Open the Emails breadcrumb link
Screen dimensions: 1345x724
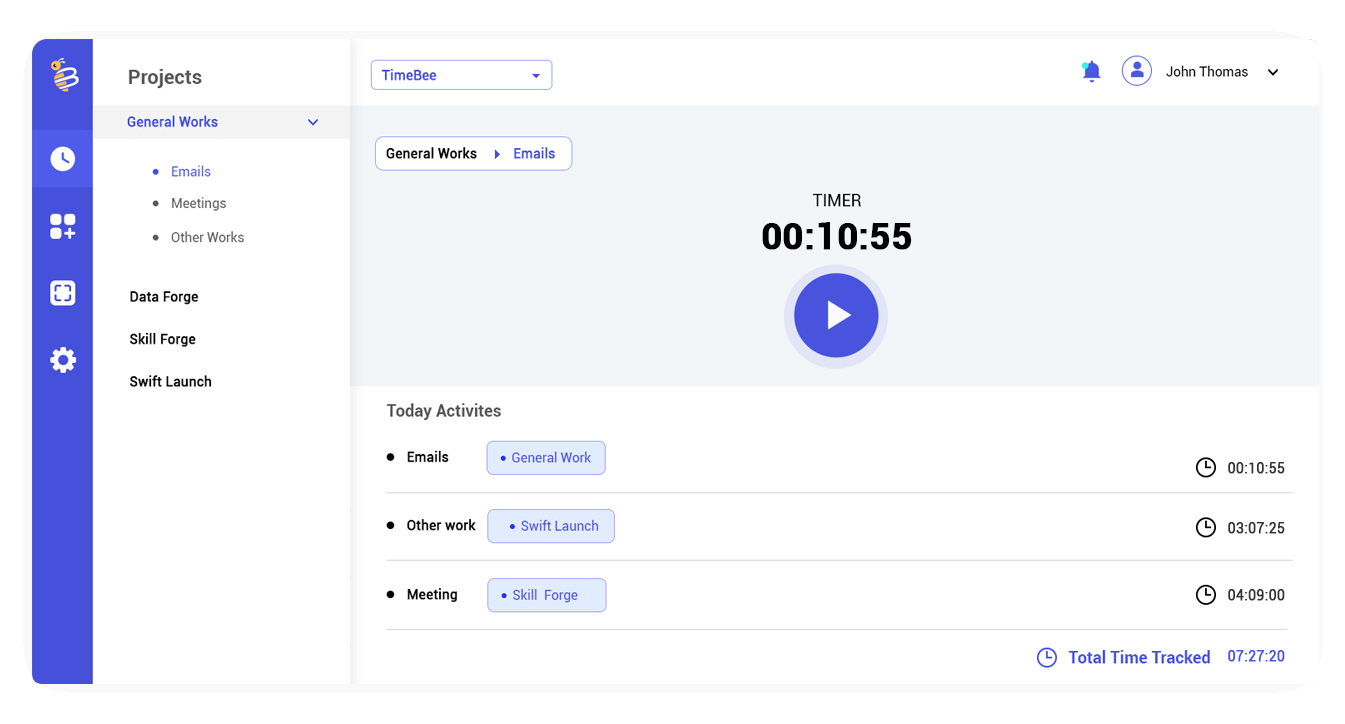pyautogui.click(x=533, y=153)
